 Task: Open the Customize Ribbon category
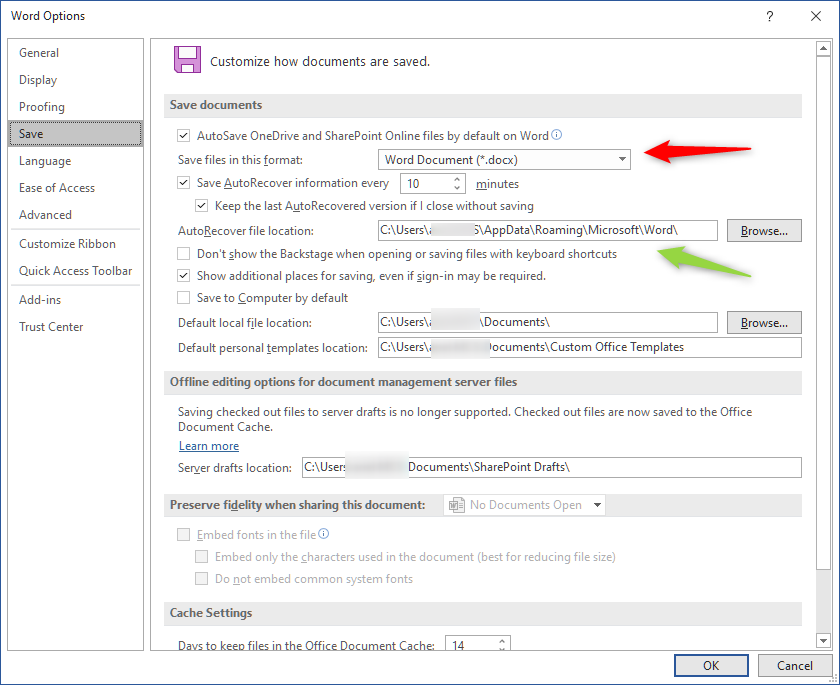click(76, 244)
